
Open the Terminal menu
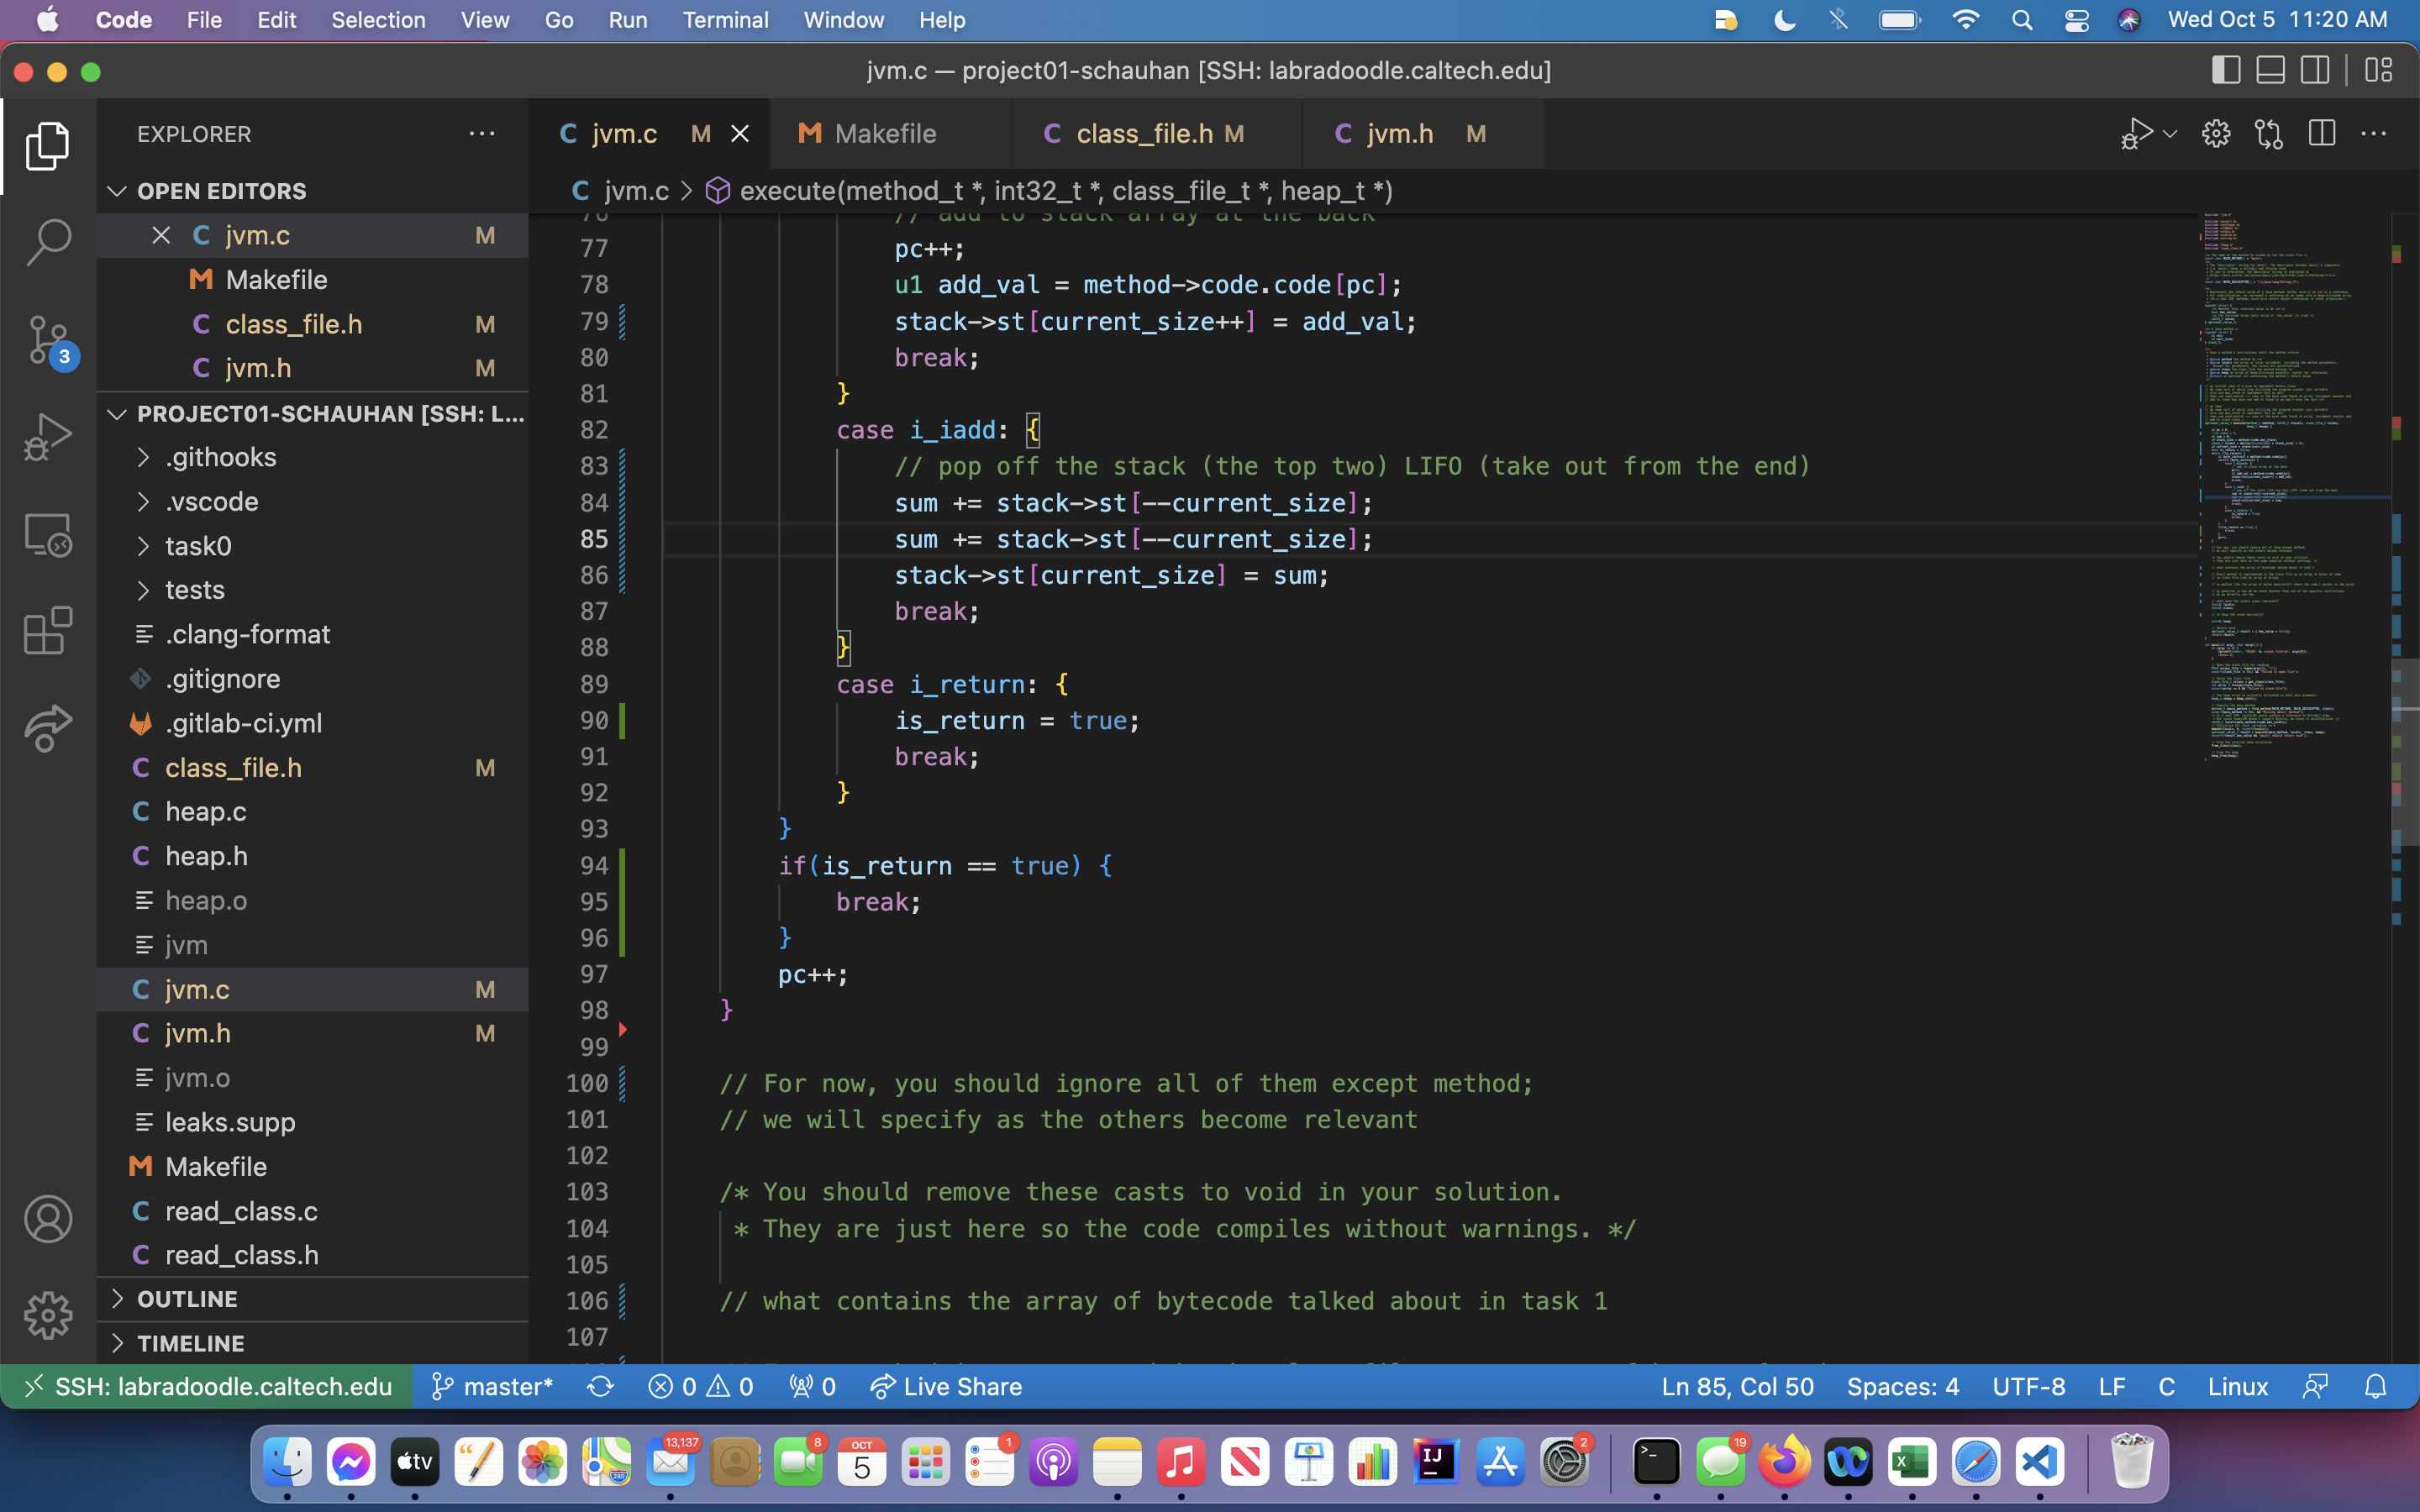(x=725, y=20)
